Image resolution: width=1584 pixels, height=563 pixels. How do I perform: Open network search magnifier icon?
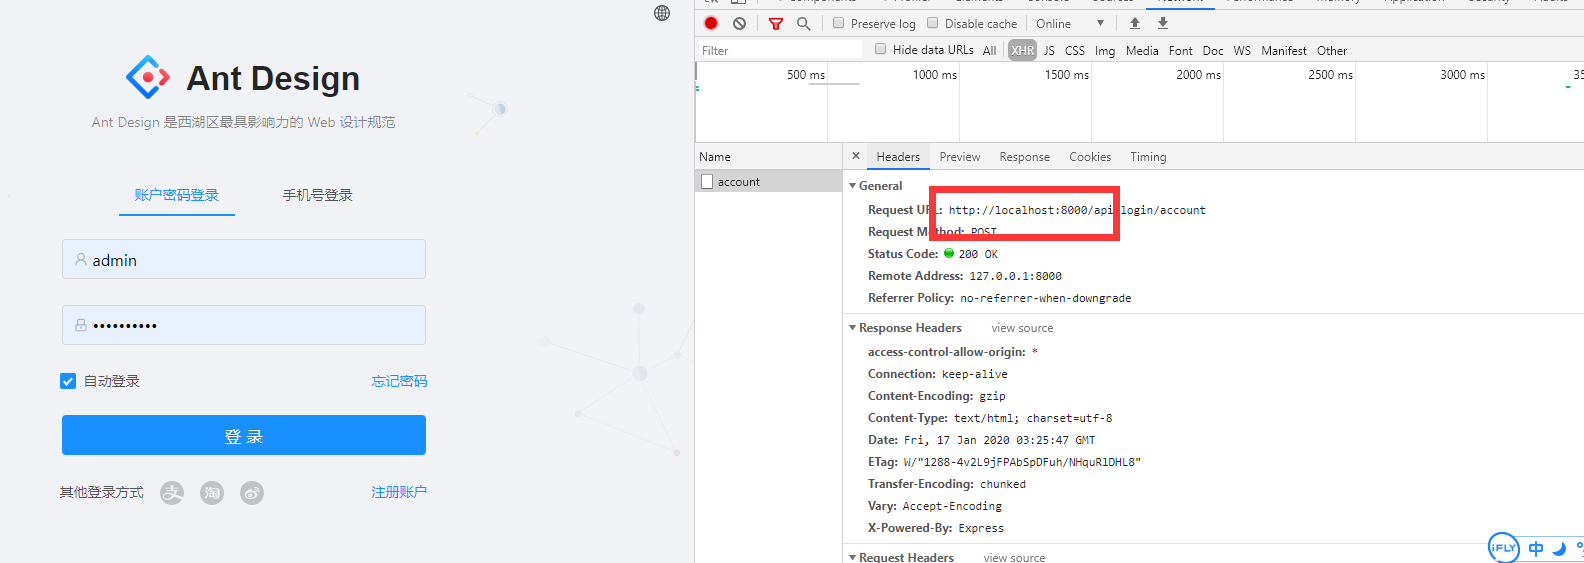tap(803, 23)
